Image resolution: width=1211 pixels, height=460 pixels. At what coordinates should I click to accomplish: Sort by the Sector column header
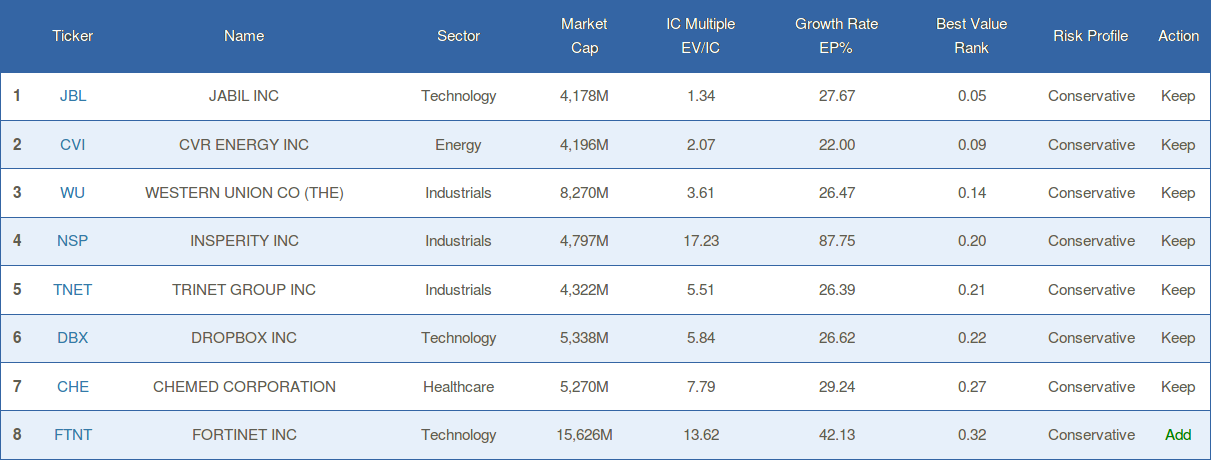[x=459, y=36]
